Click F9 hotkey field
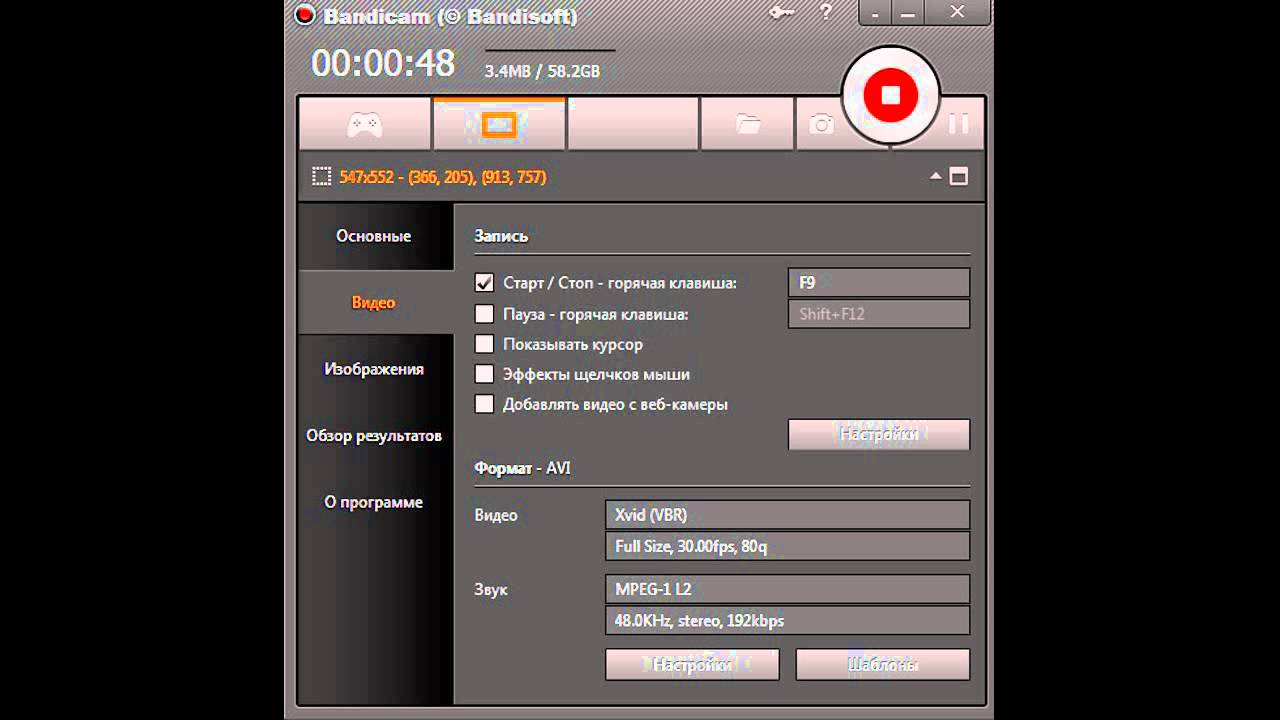Screen dimensions: 1280x720 (x=879, y=283)
